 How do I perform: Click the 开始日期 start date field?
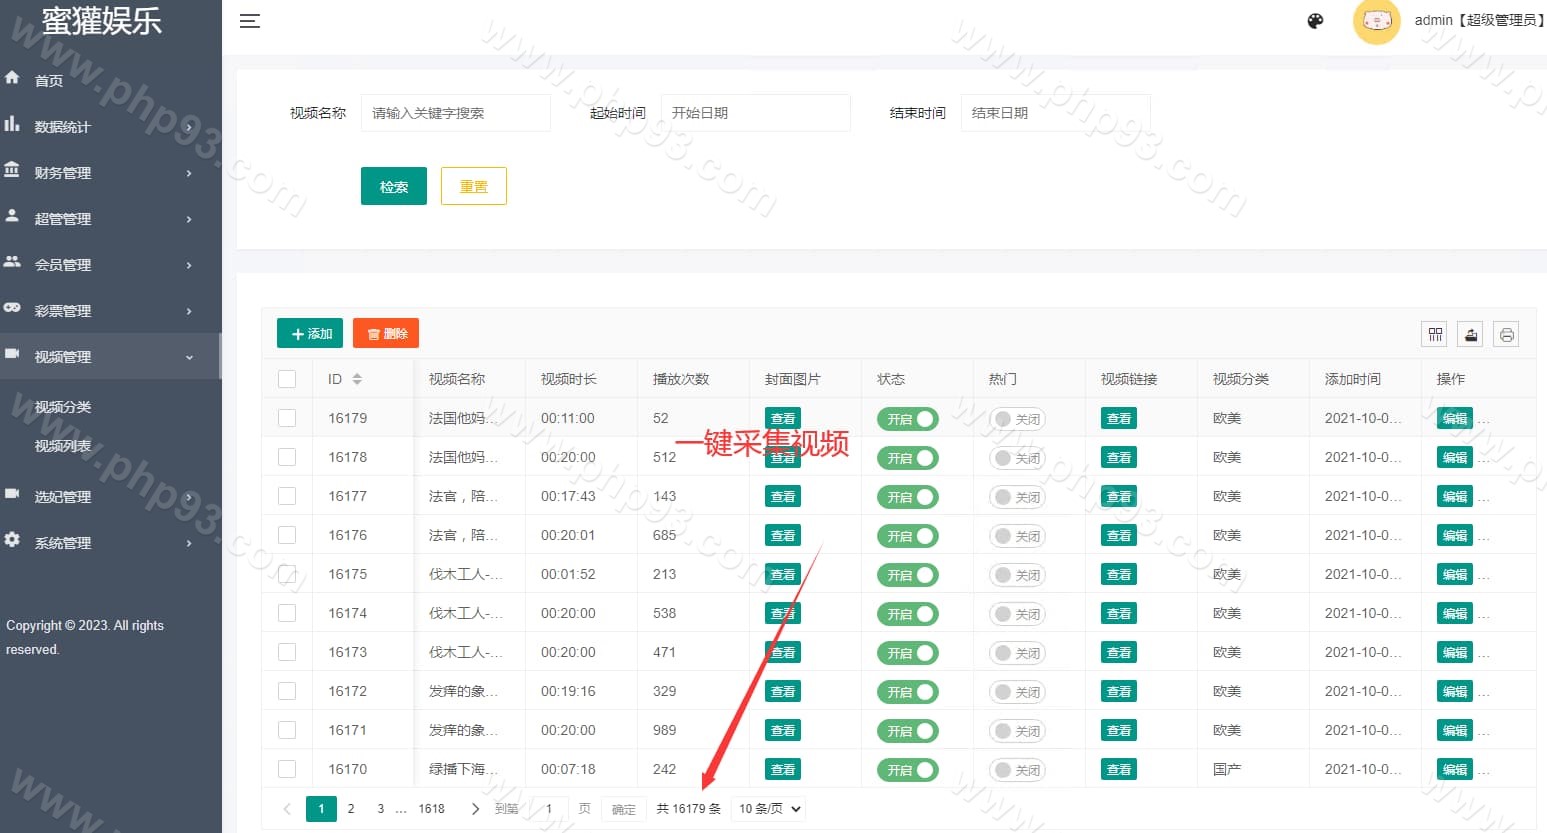click(x=755, y=113)
